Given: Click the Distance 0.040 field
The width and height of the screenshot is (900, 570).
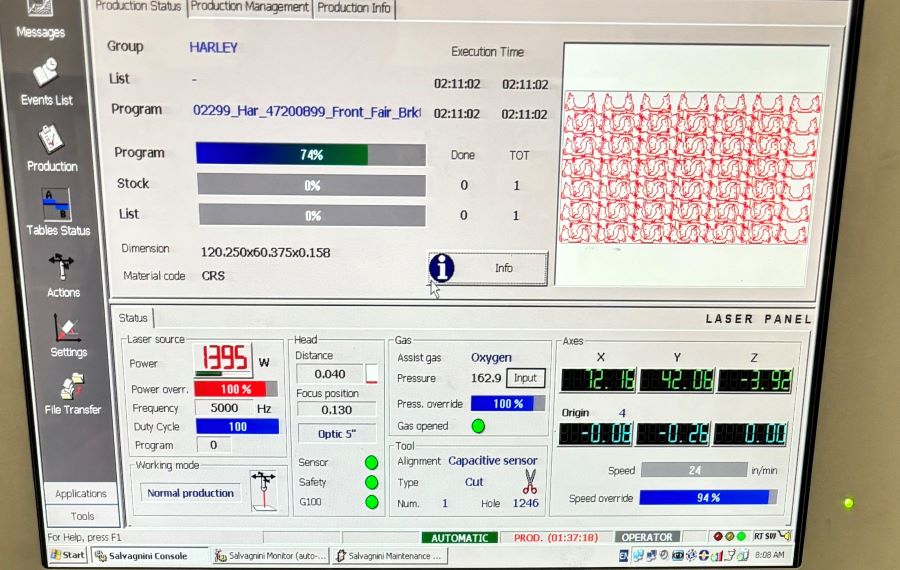Looking at the screenshot, I should [x=330, y=374].
